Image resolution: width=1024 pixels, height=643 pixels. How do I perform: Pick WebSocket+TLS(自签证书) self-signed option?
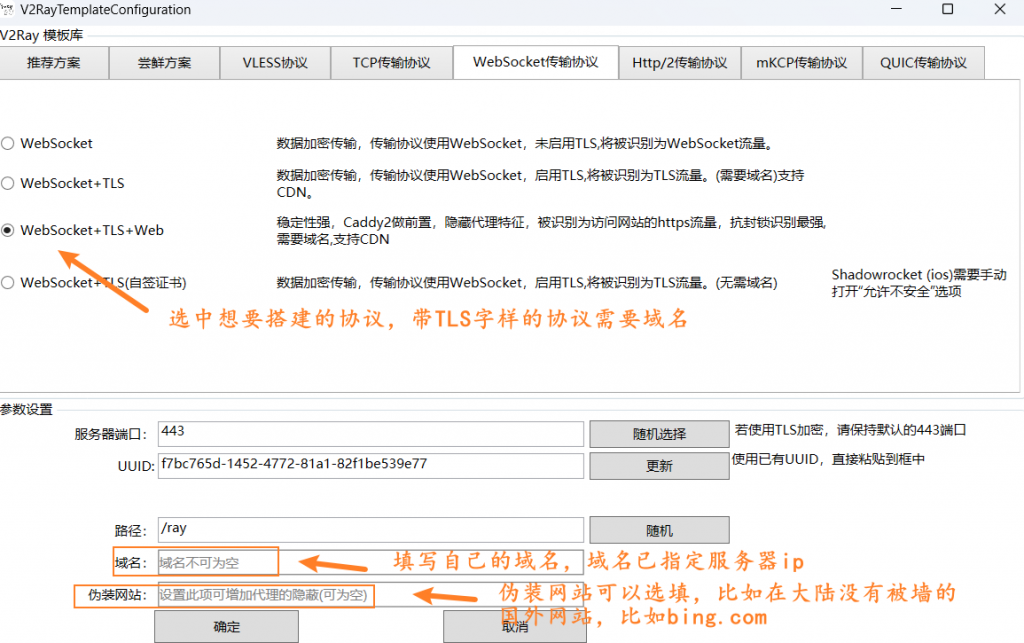click(8, 283)
